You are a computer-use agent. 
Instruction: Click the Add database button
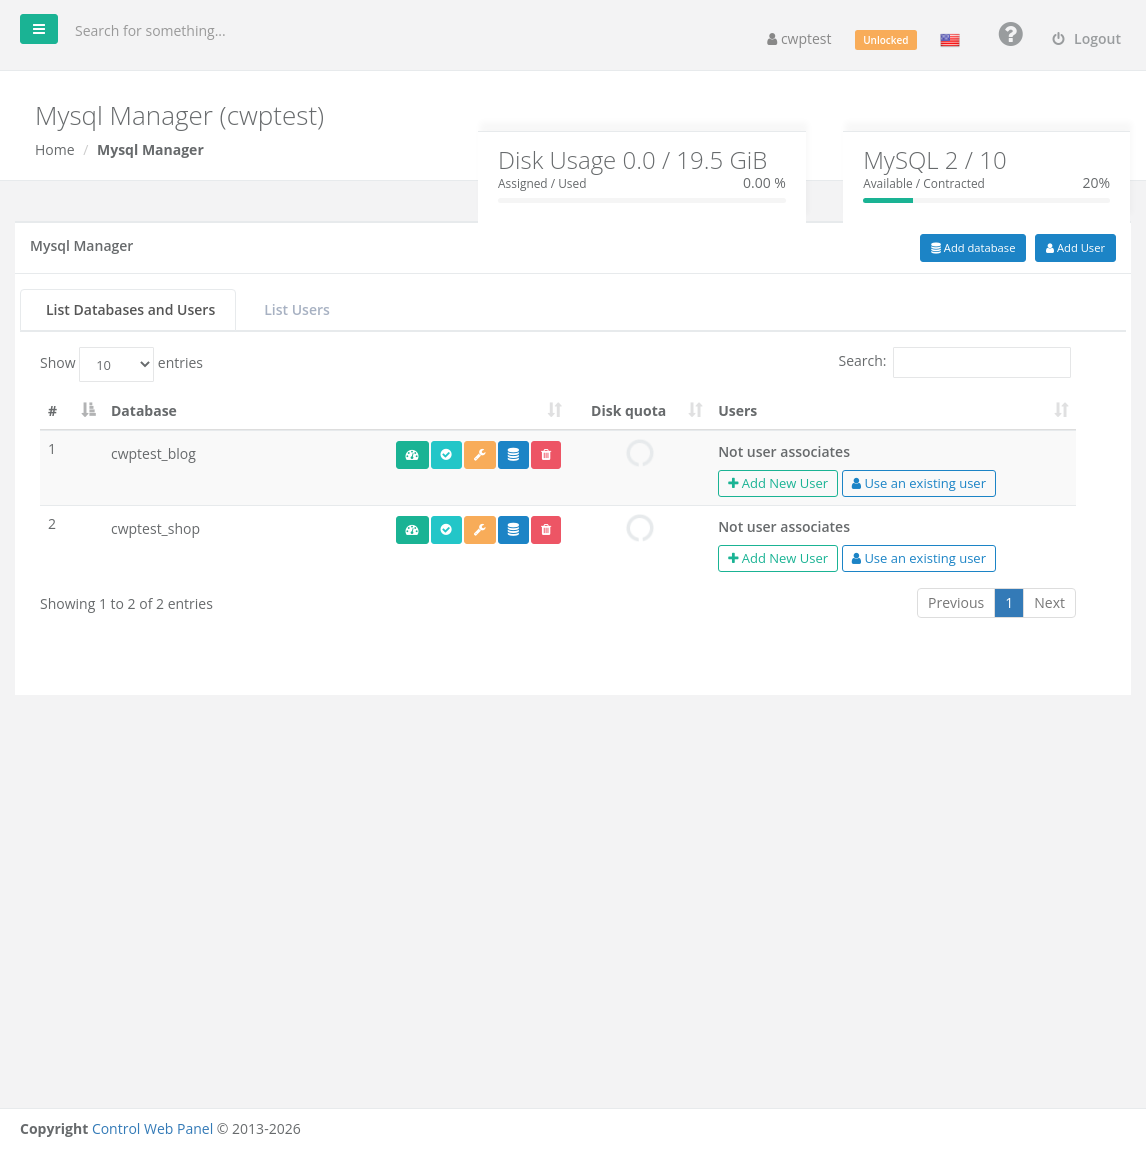click(972, 248)
